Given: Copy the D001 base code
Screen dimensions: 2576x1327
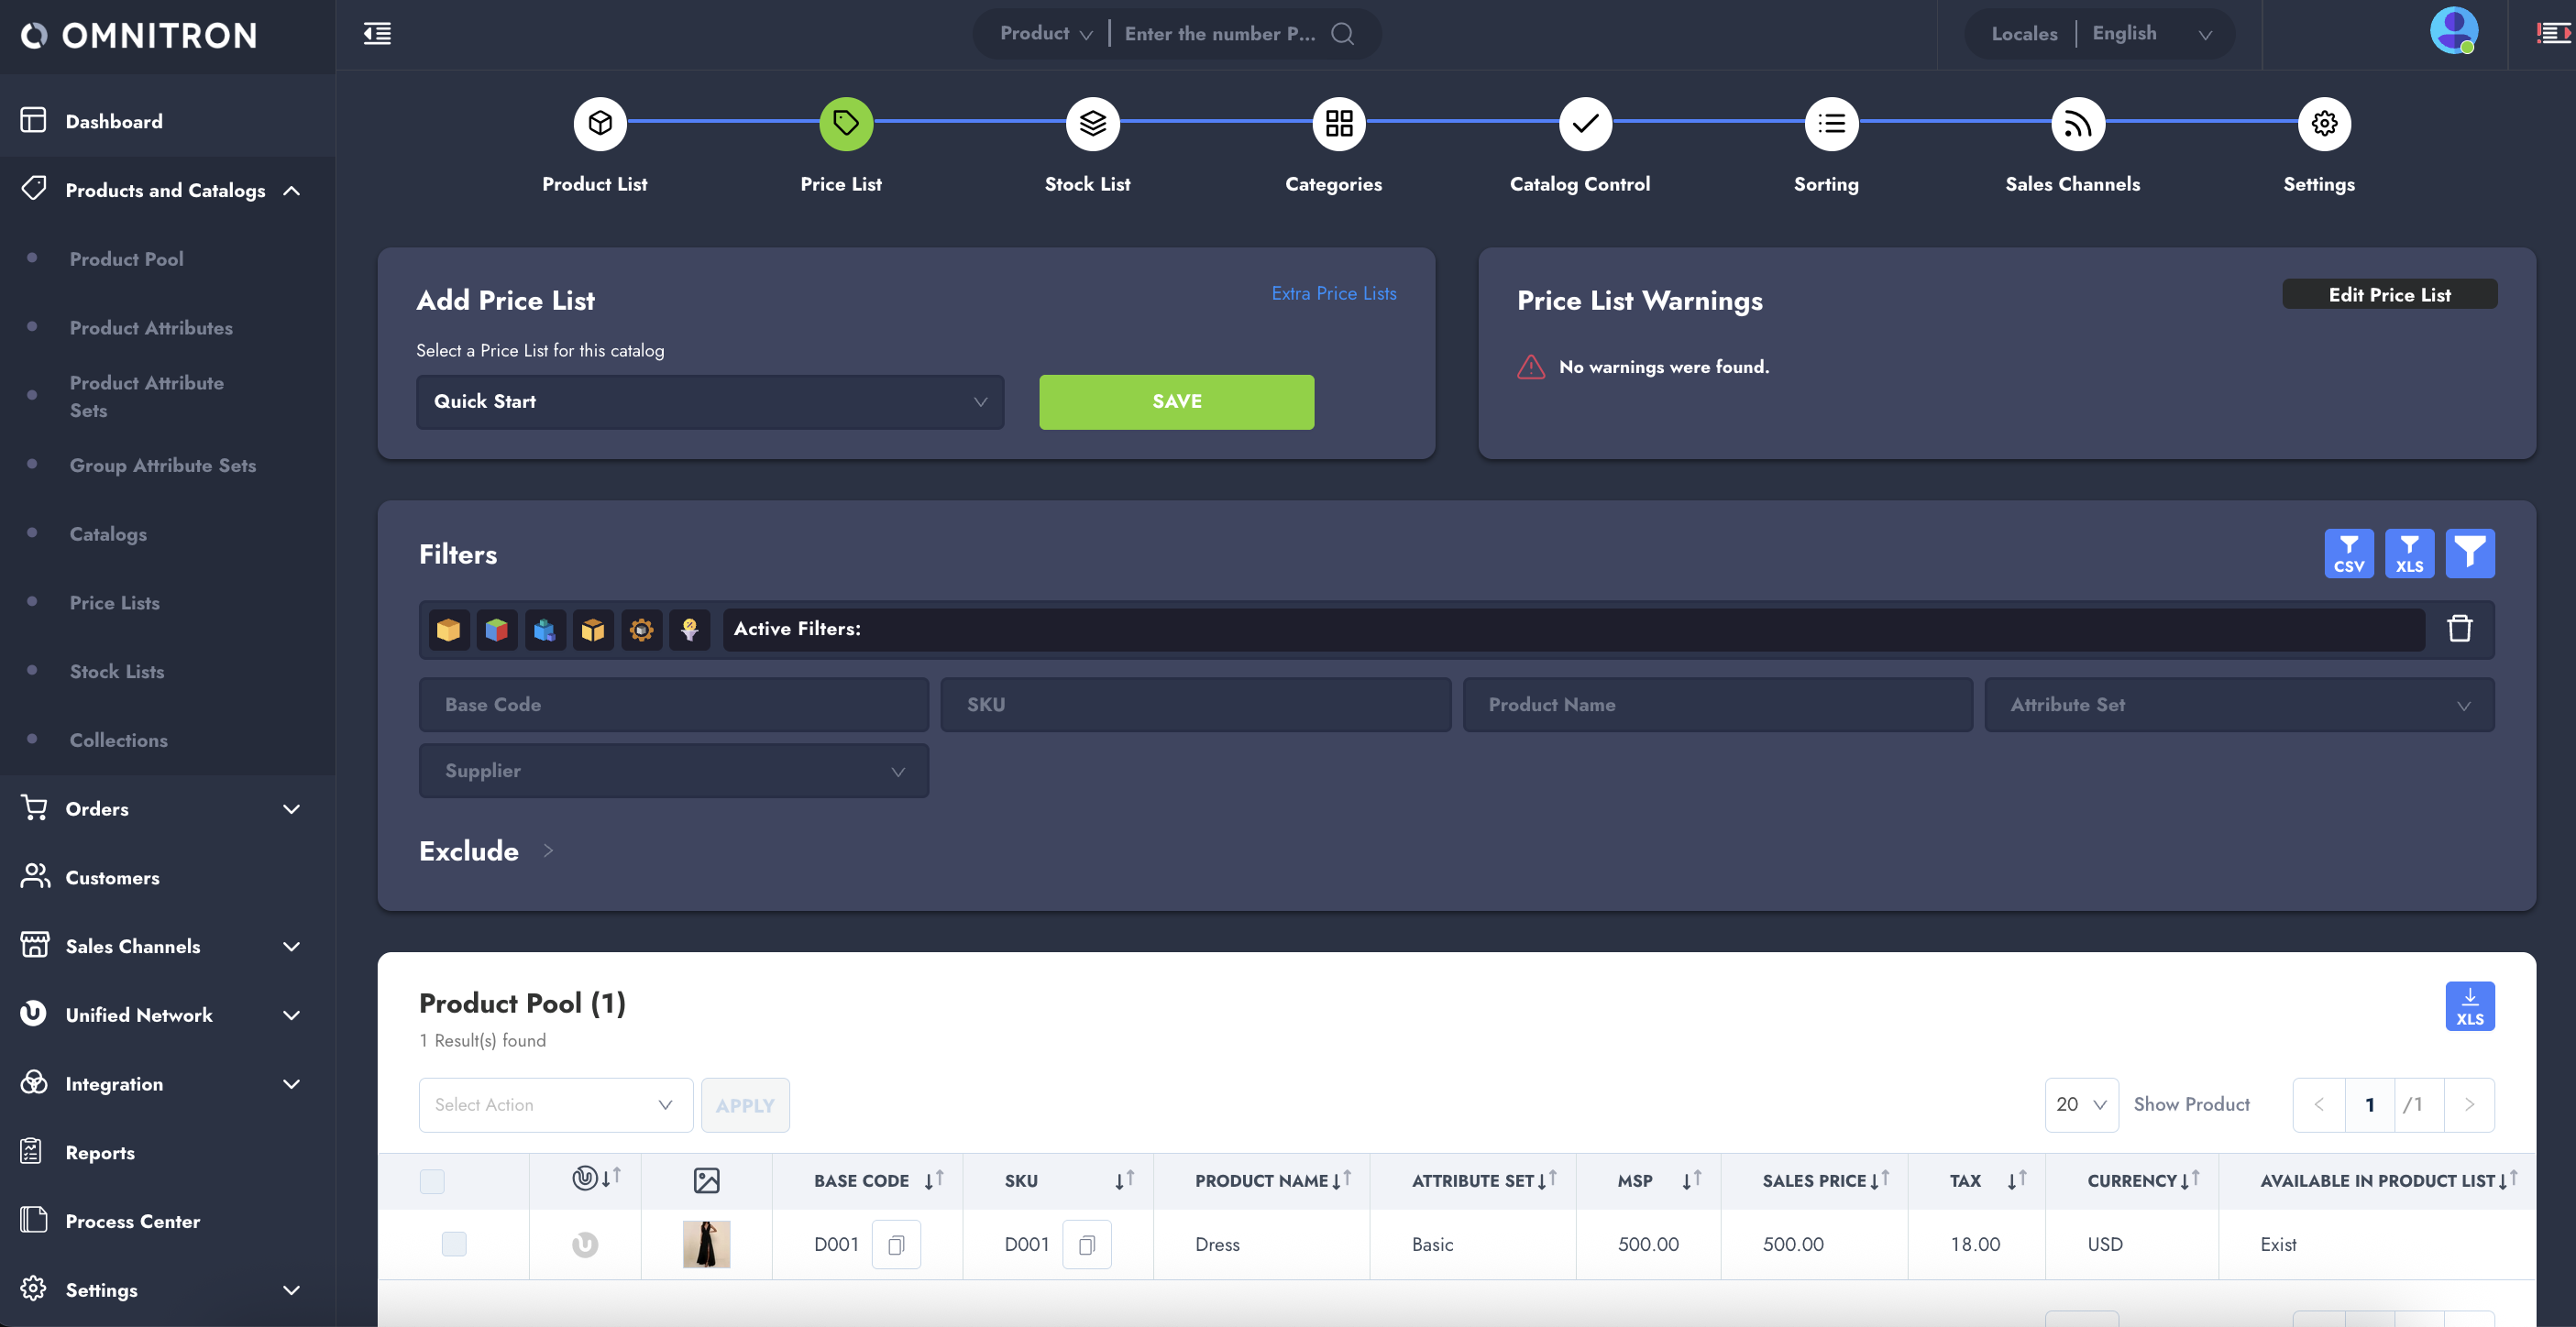Looking at the screenshot, I should coord(896,1244).
